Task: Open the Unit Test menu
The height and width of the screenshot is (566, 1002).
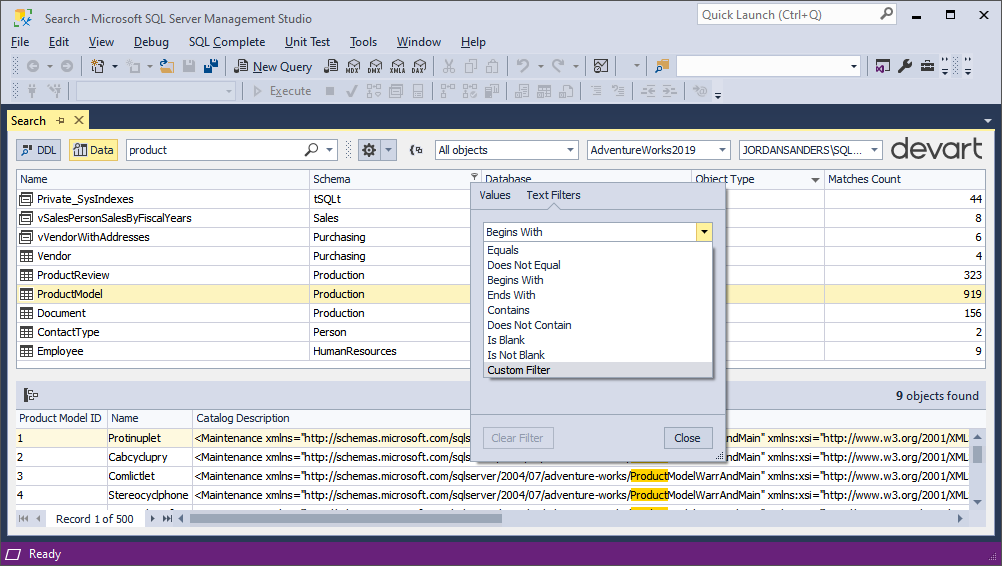Action: click(307, 42)
